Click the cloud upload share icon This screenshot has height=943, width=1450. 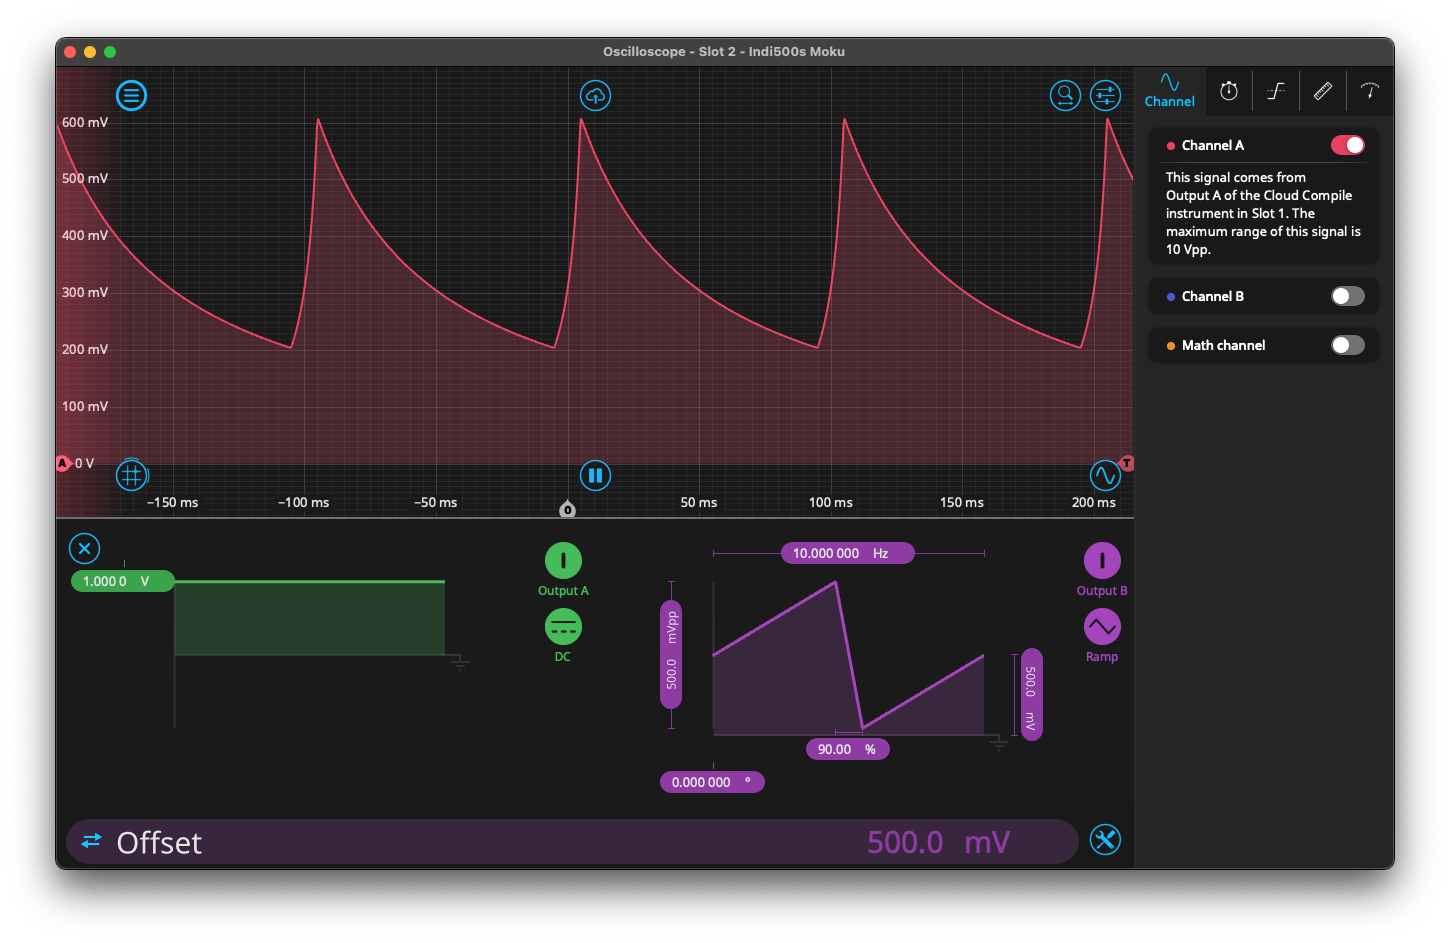coord(595,96)
